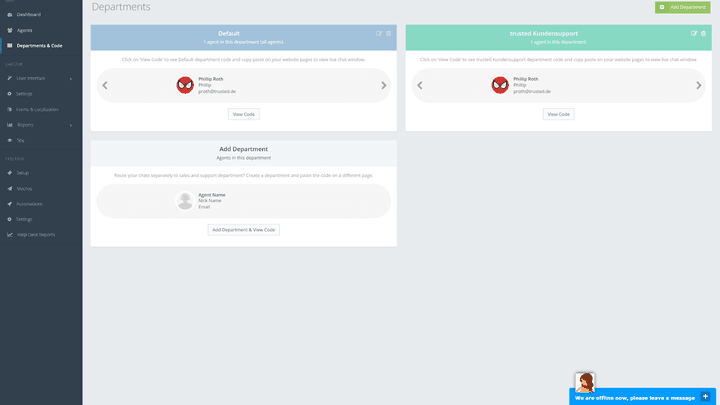This screenshot has height=405, width=720.
Task: Click the 'Agent Name' placeholder text
Action: (x=212, y=195)
